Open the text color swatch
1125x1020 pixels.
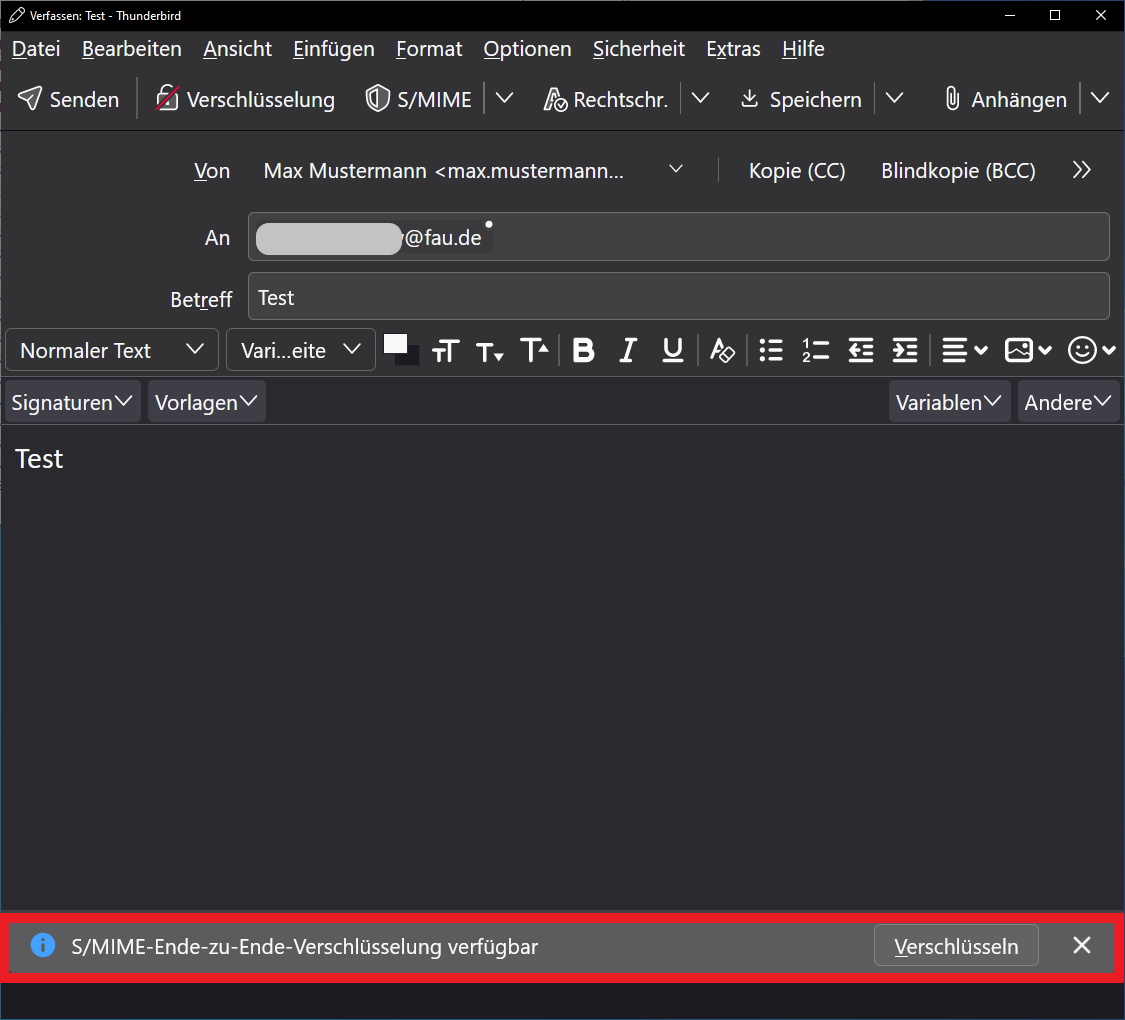click(x=396, y=343)
